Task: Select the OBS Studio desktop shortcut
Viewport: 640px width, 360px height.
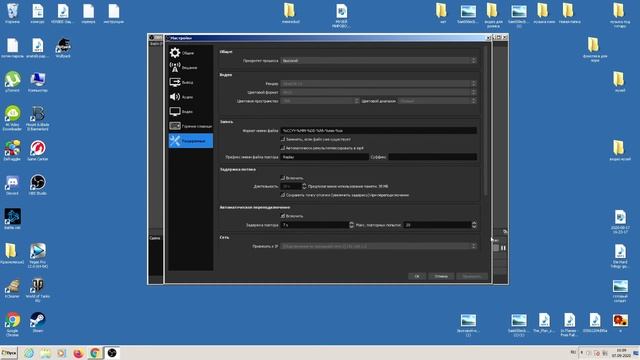Action: 38,185
